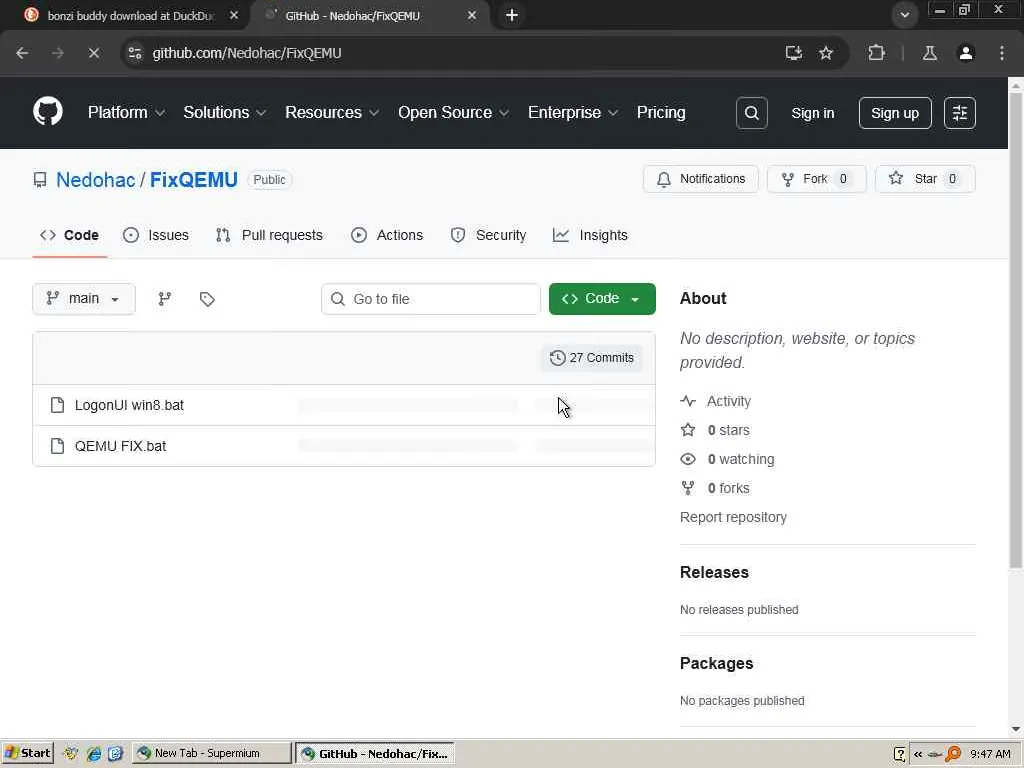Open the green Code dropdown button

(602, 298)
